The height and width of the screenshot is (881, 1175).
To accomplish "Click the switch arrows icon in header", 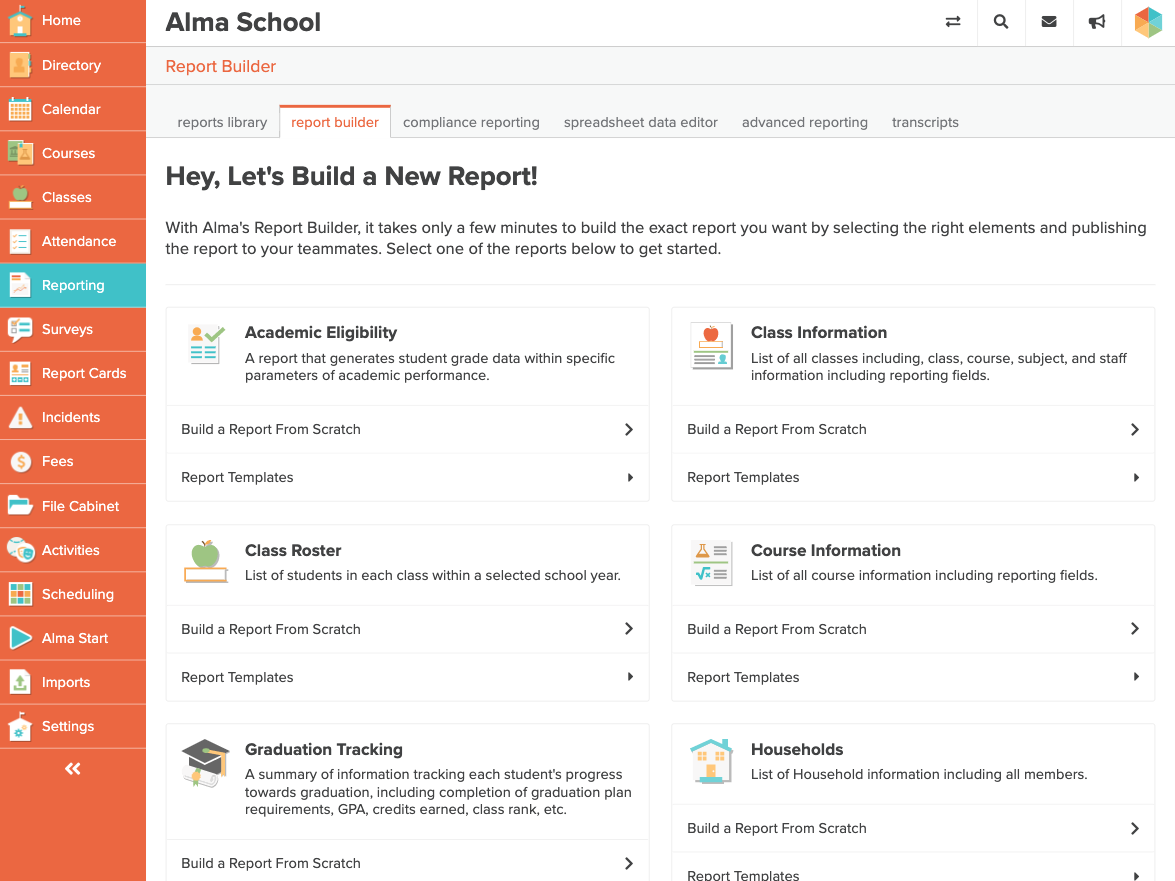I will (x=953, y=22).
